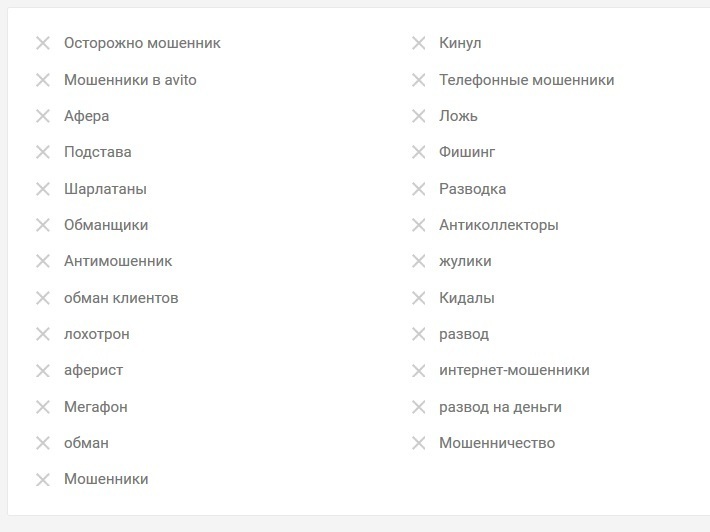Remove the 'Антимошенник' tag

43,261
